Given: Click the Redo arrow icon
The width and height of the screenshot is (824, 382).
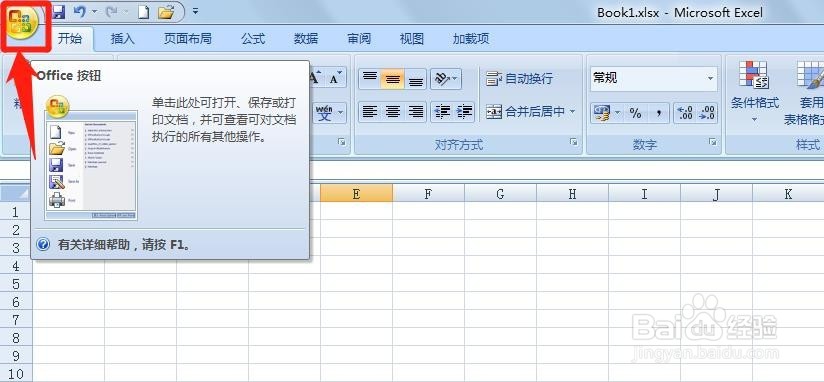Looking at the screenshot, I should click(x=110, y=11).
